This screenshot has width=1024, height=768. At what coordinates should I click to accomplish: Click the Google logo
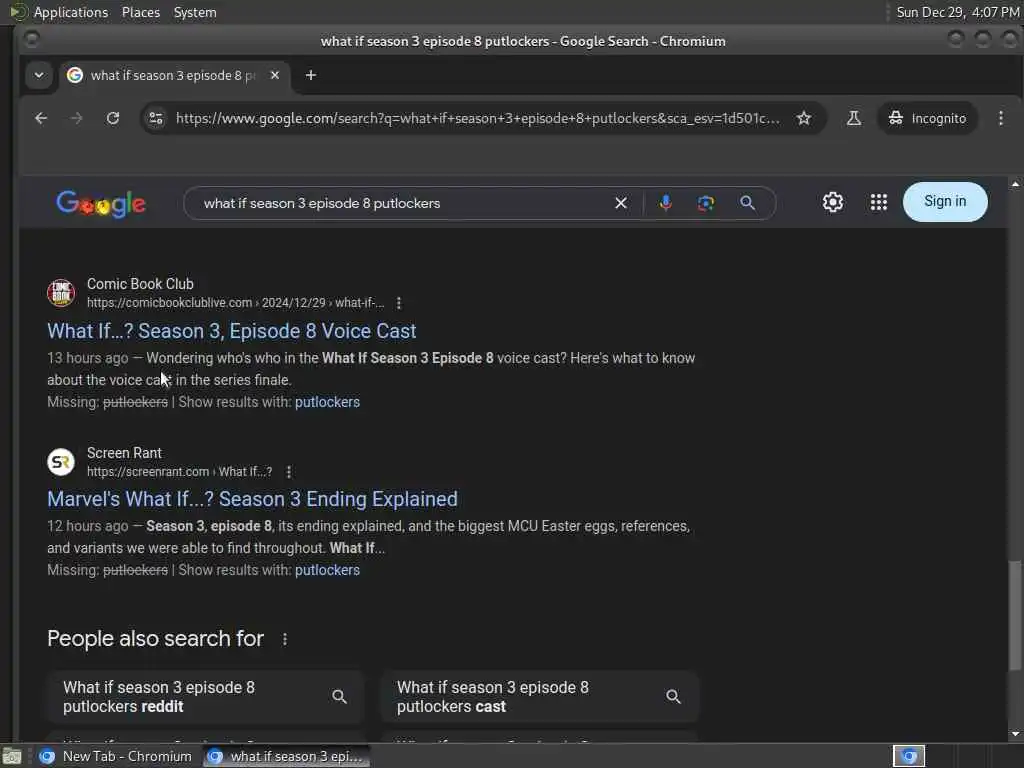(x=101, y=203)
